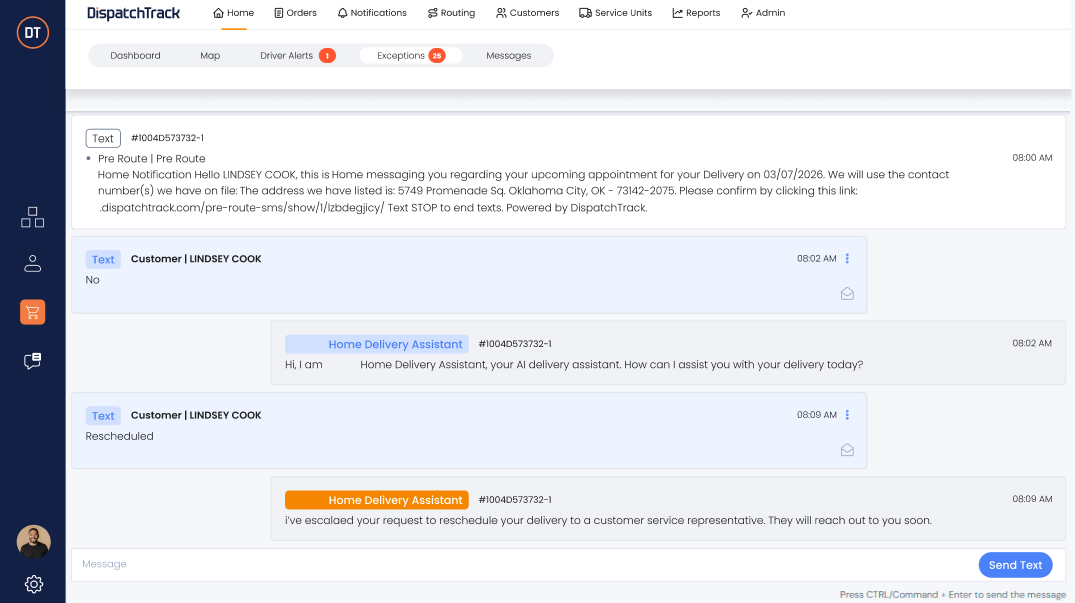Open the Admin menu
The width and height of the screenshot is (1075, 603).
point(763,13)
